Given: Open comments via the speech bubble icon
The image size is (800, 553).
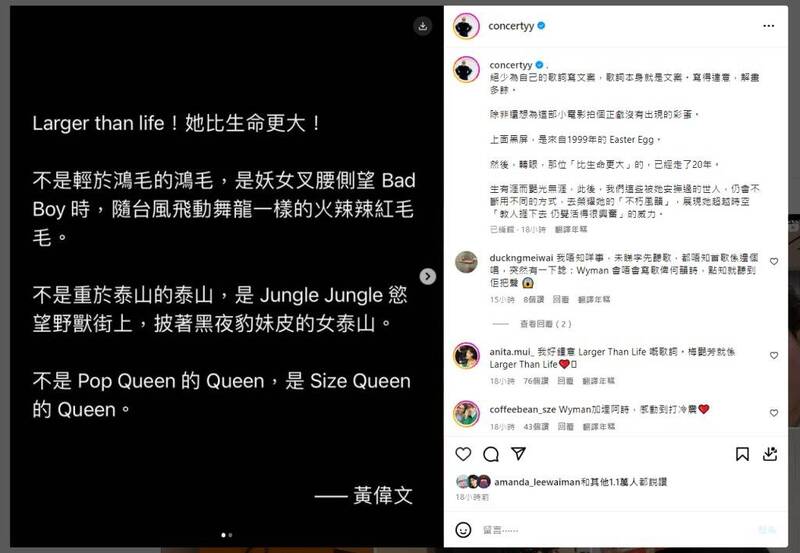Looking at the screenshot, I should pyautogui.click(x=491, y=454).
